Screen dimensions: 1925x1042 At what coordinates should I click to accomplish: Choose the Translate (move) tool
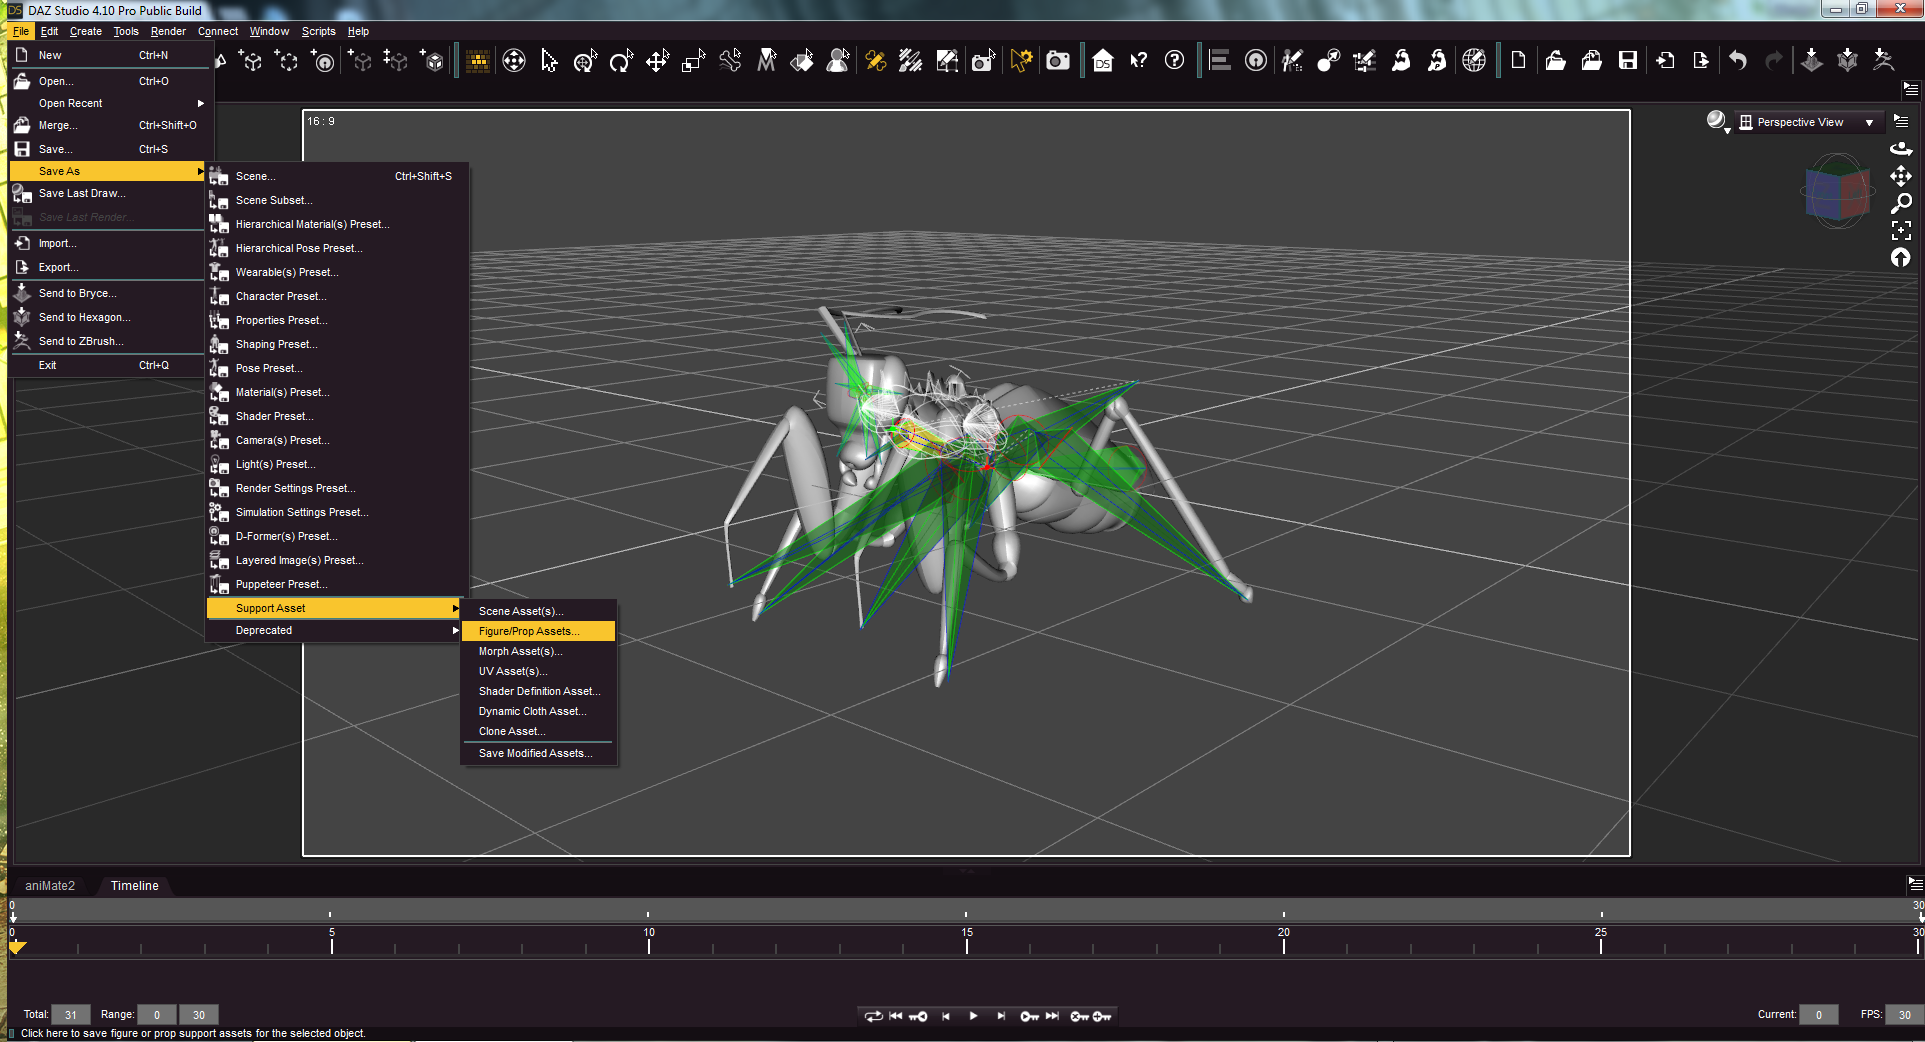point(657,61)
